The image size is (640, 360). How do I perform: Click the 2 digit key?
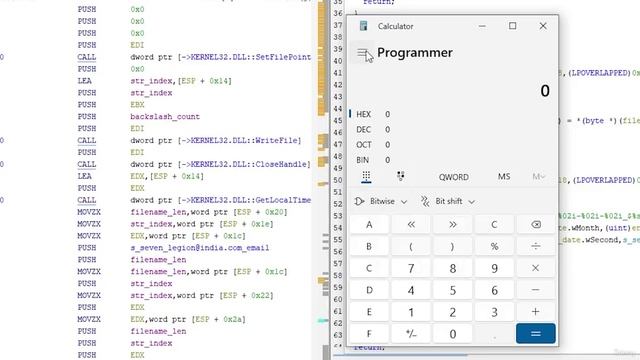point(452,312)
